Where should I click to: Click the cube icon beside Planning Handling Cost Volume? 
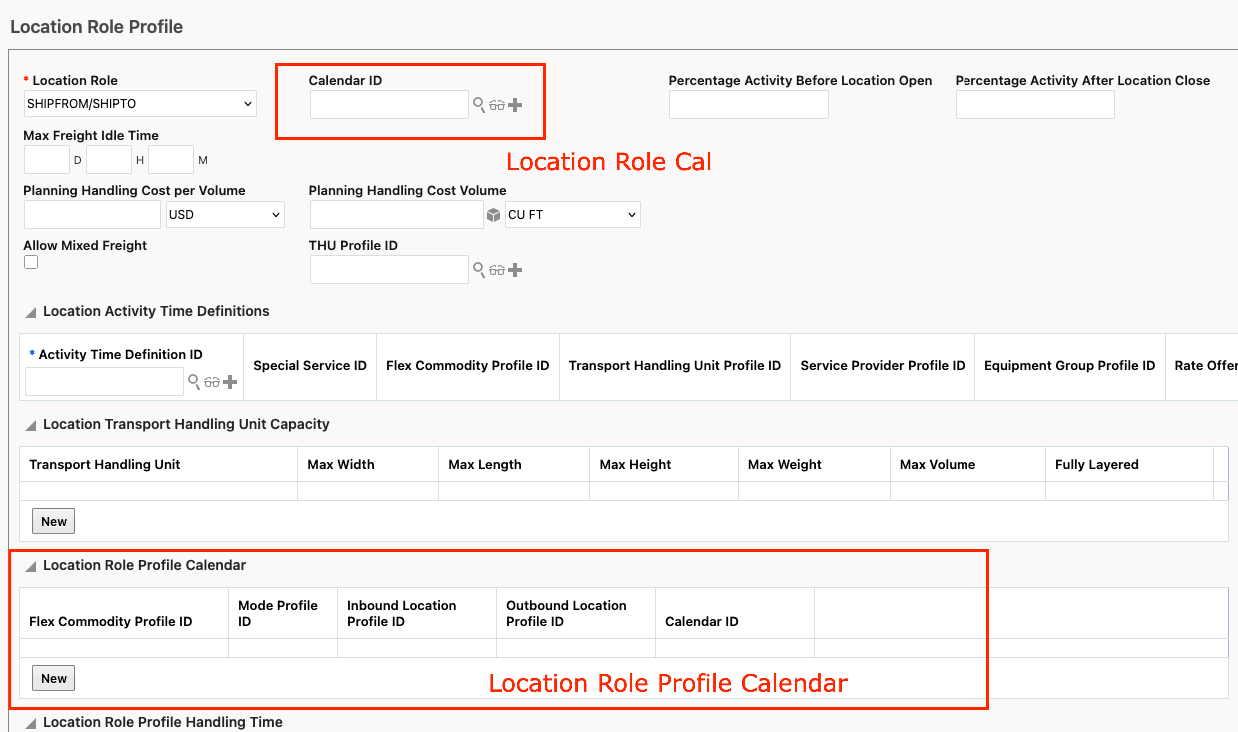pos(494,213)
